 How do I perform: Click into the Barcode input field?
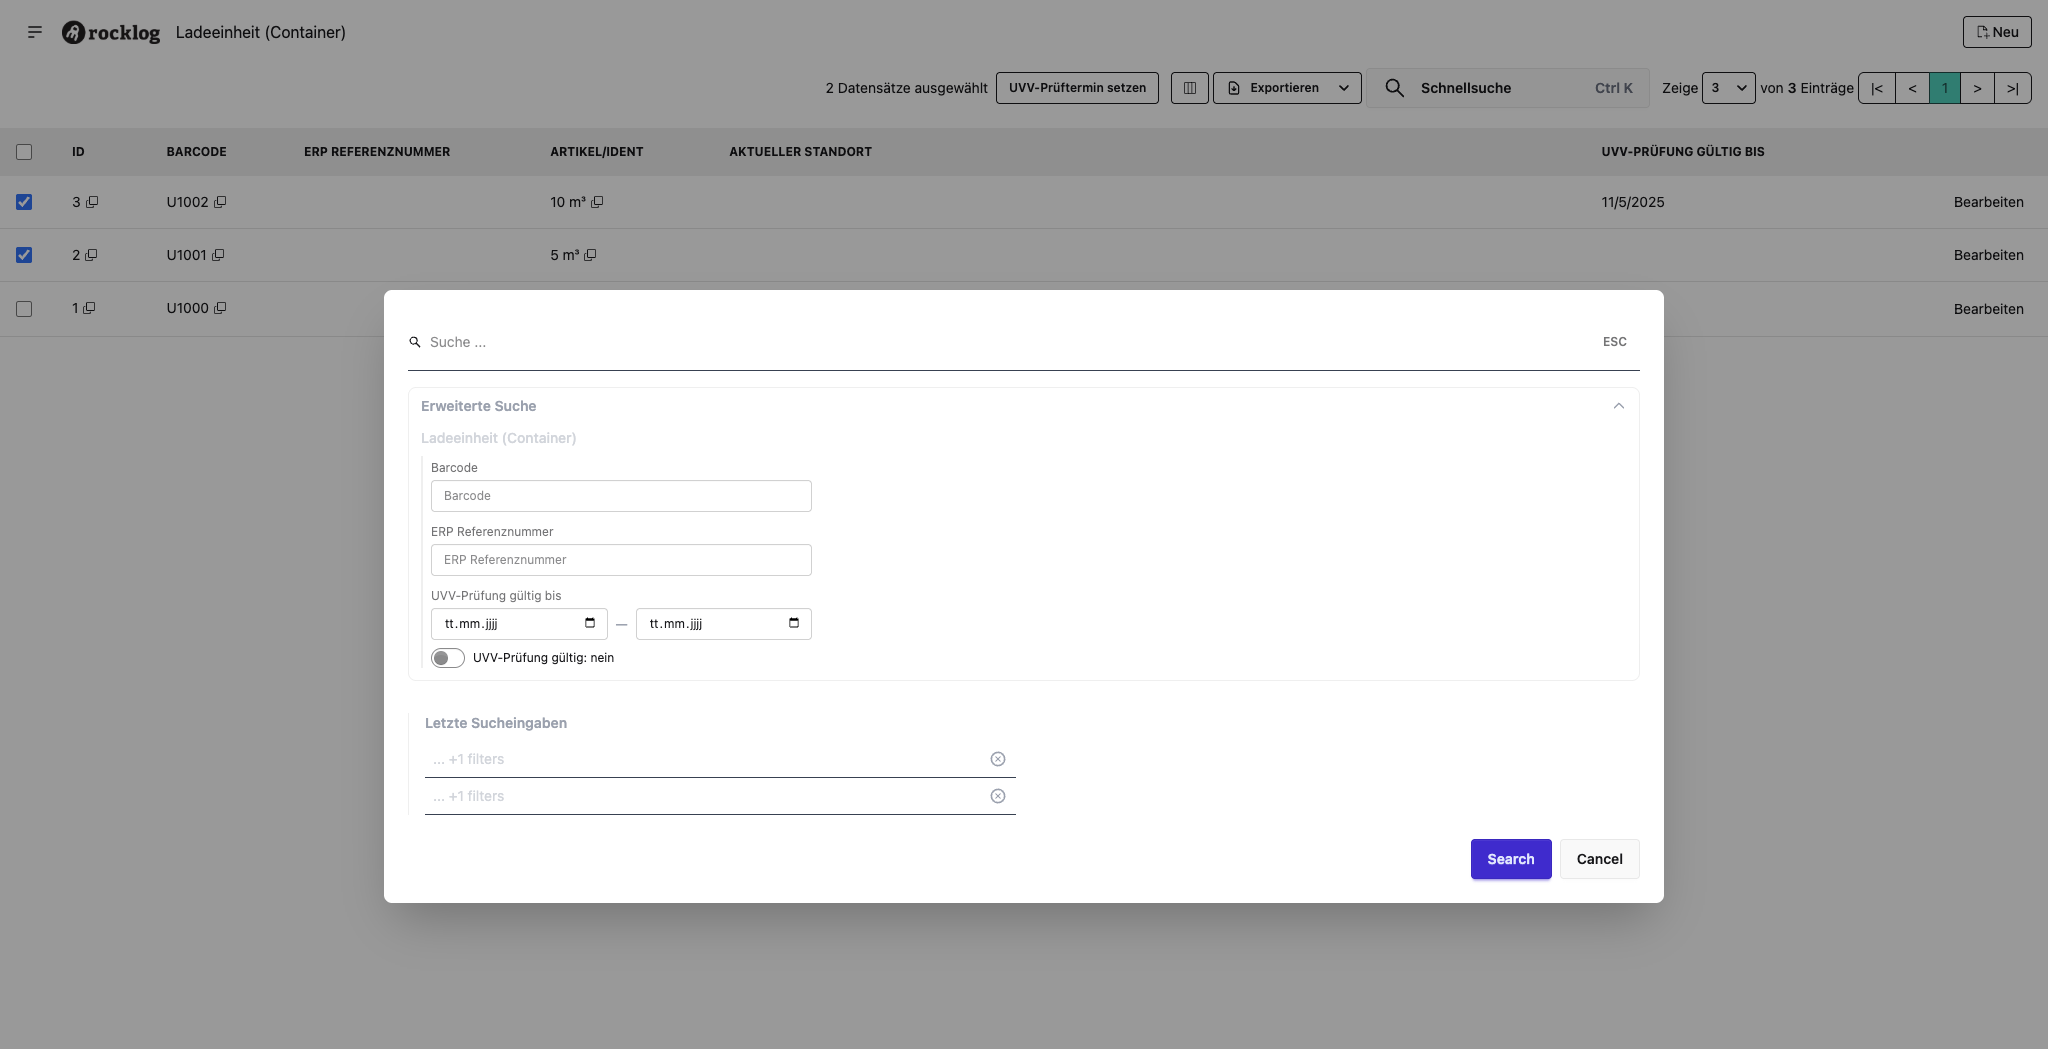621,496
